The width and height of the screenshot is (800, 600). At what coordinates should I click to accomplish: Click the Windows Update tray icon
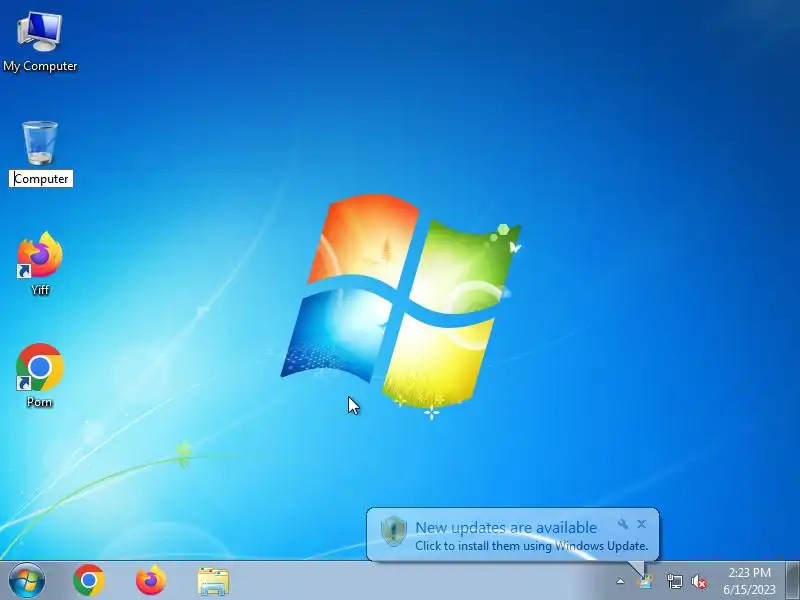click(646, 581)
